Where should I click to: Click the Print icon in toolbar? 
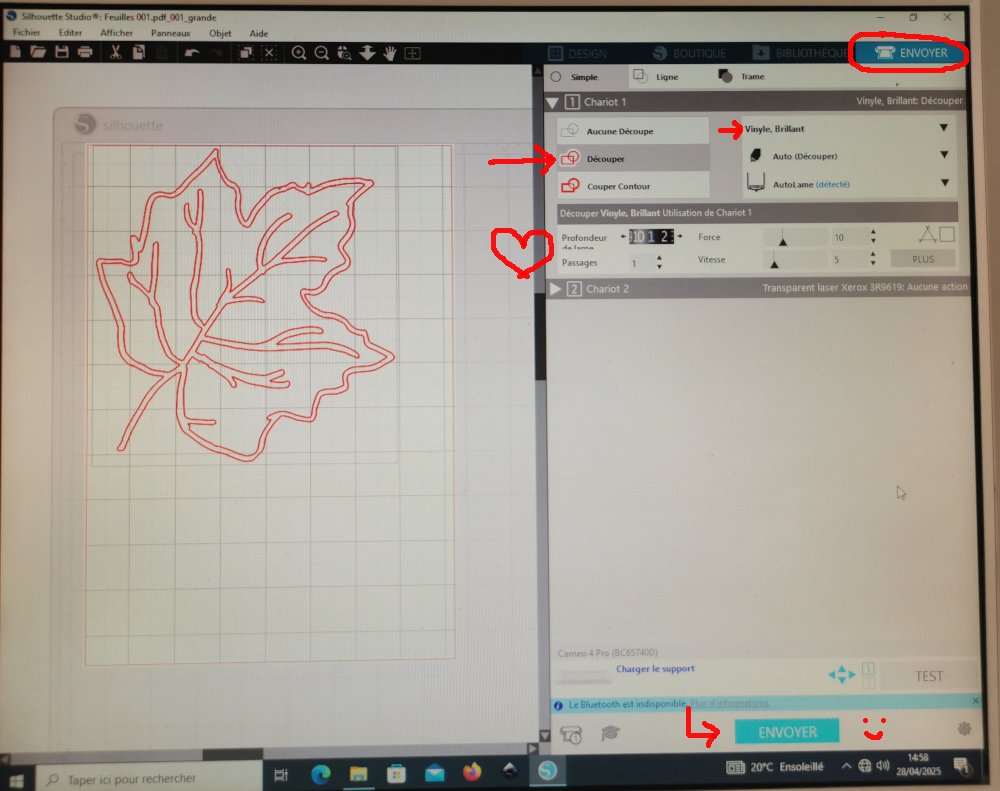pos(85,52)
